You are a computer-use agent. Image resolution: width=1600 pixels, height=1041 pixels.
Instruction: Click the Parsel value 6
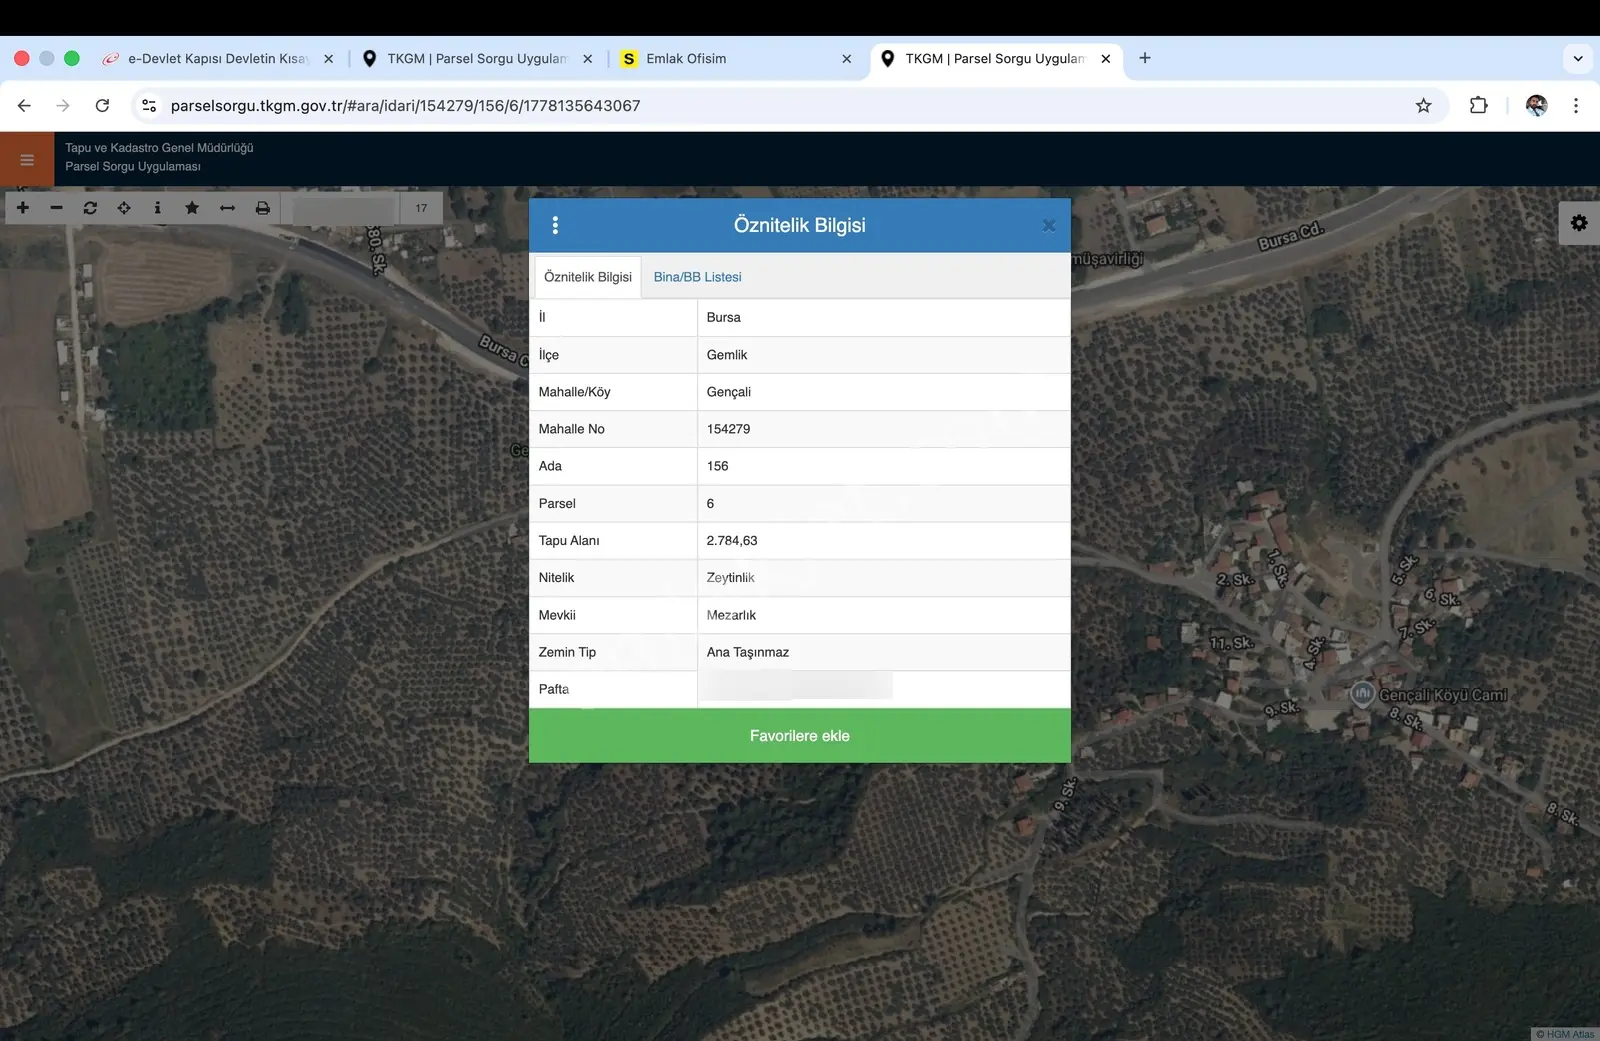[710, 504]
